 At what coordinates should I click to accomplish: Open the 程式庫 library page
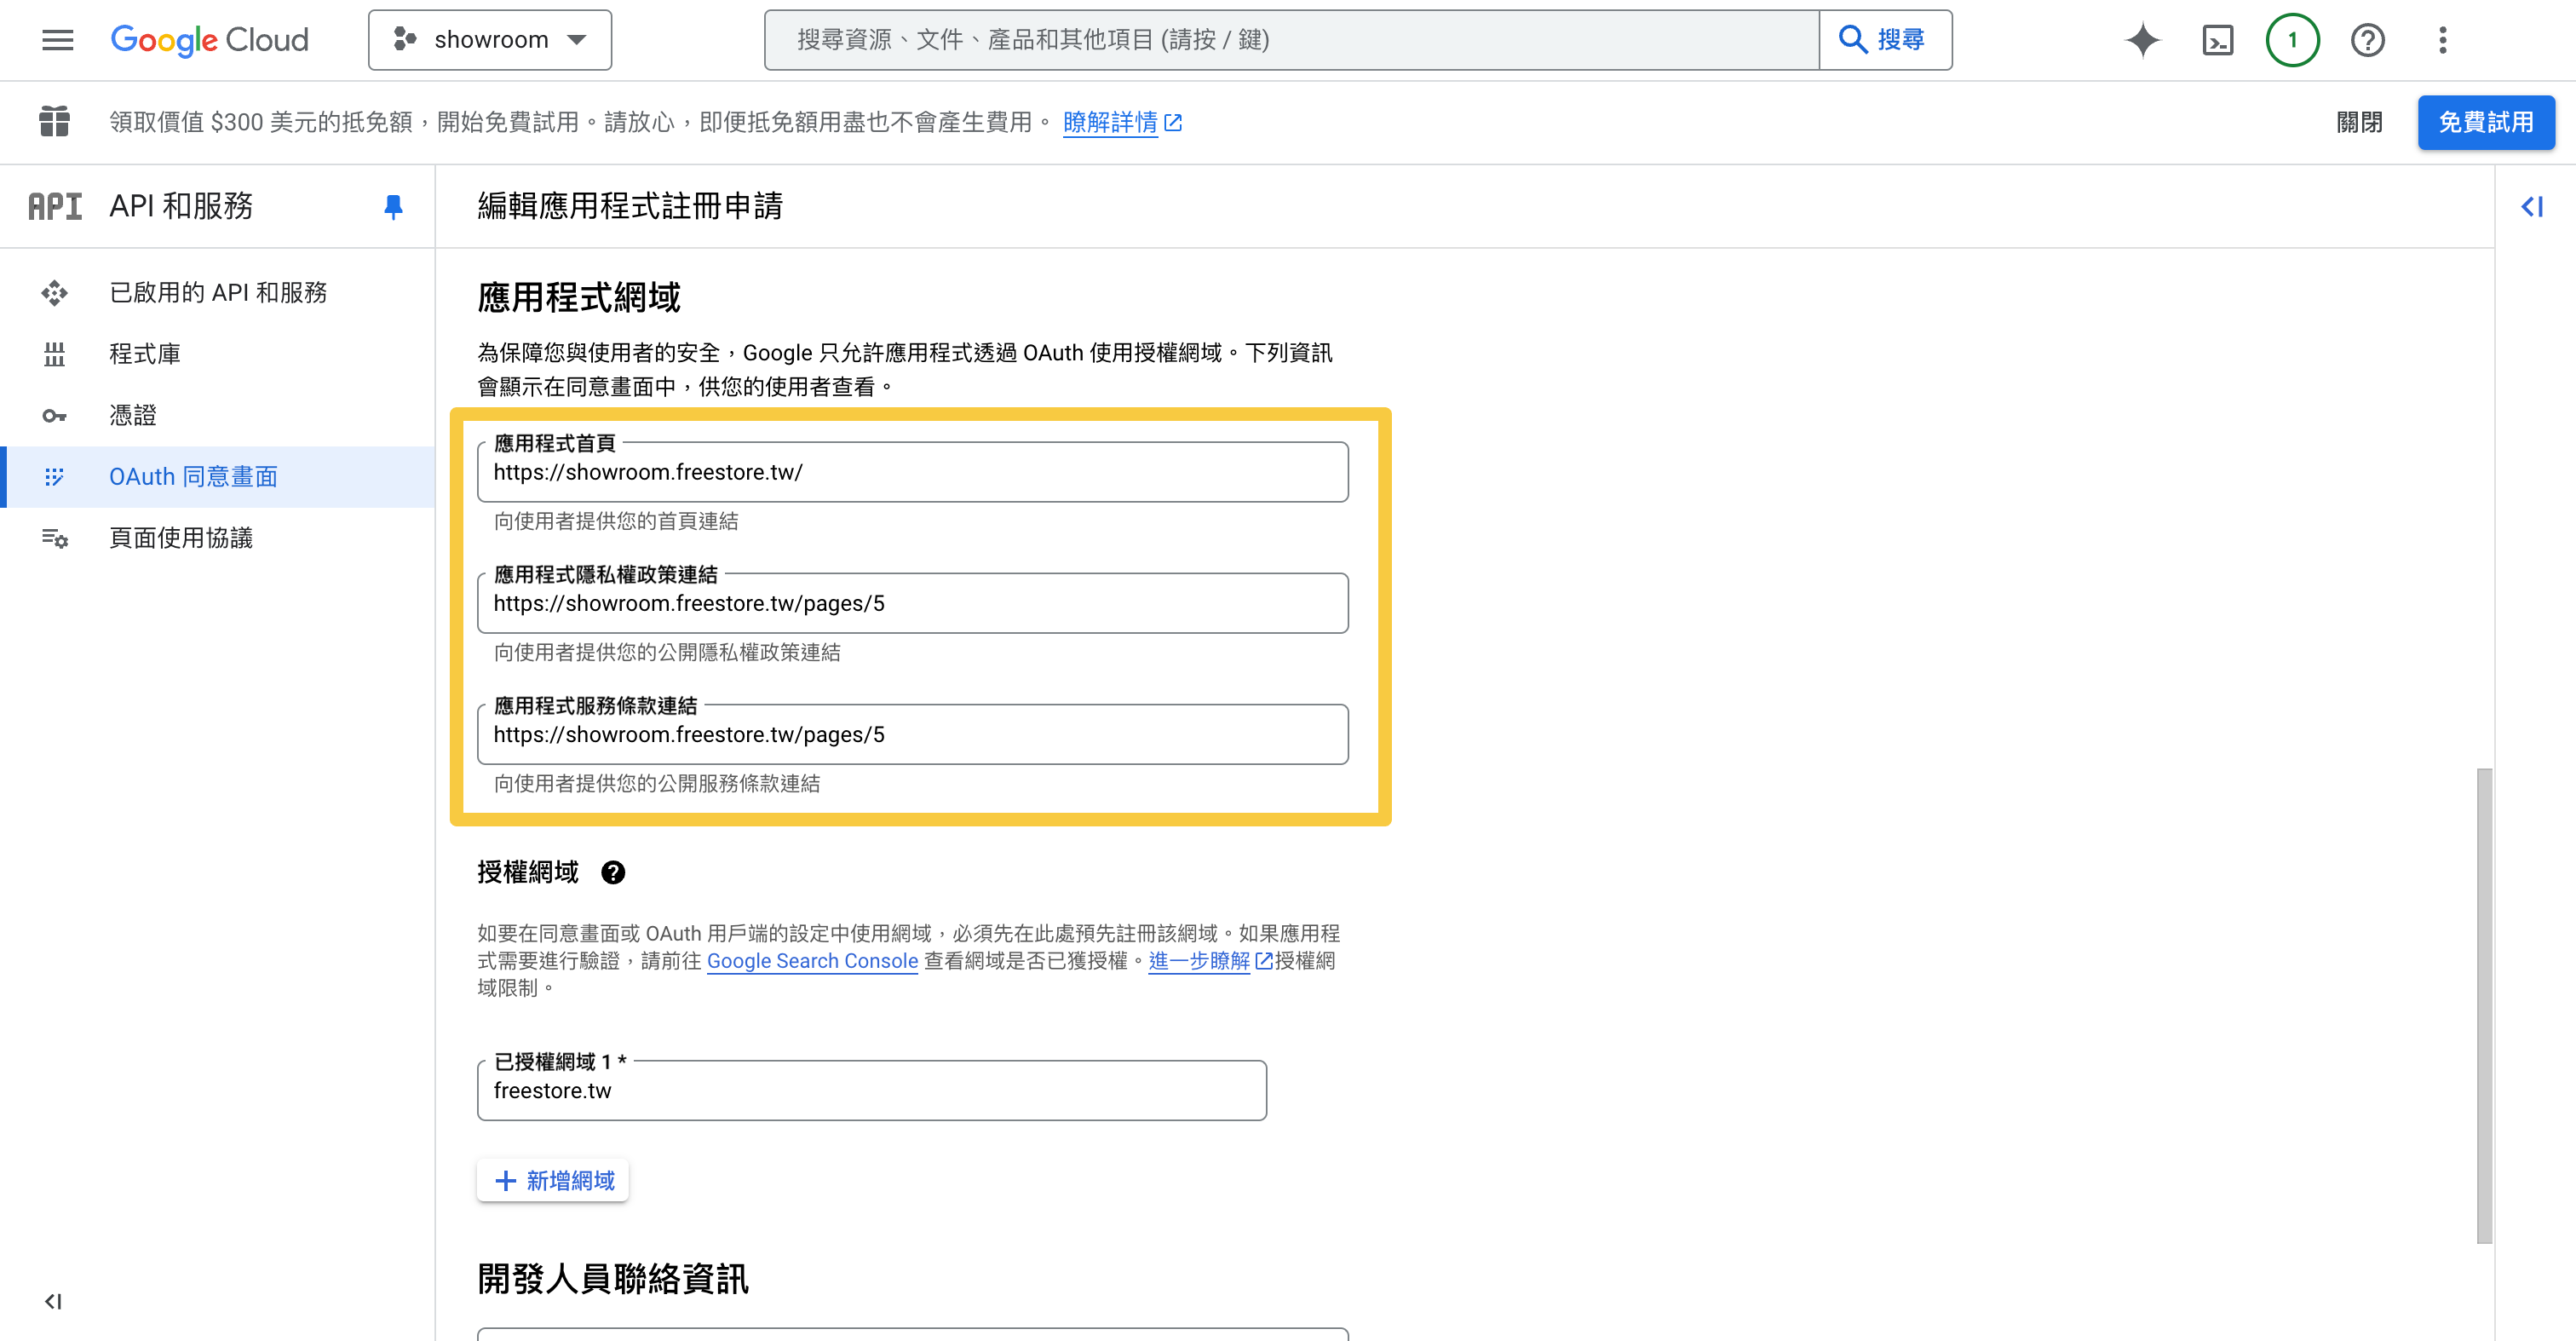point(218,353)
